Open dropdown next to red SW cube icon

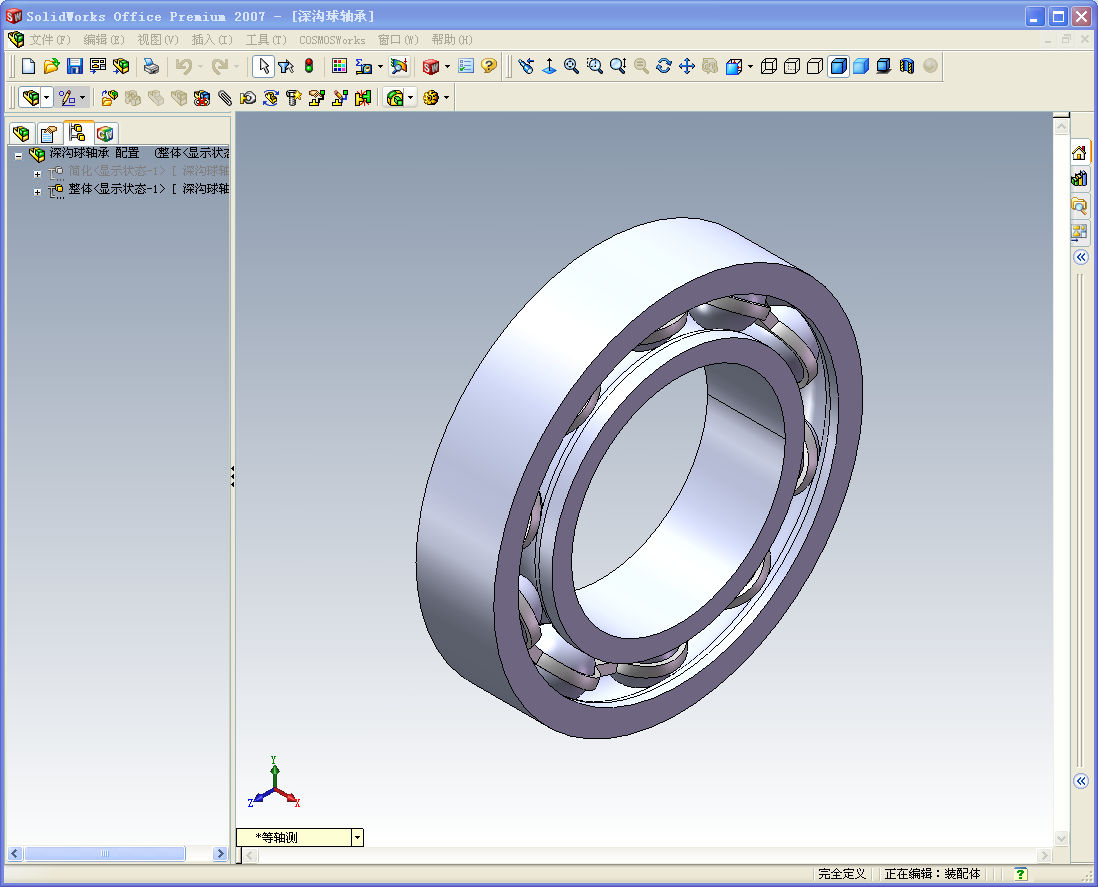447,67
